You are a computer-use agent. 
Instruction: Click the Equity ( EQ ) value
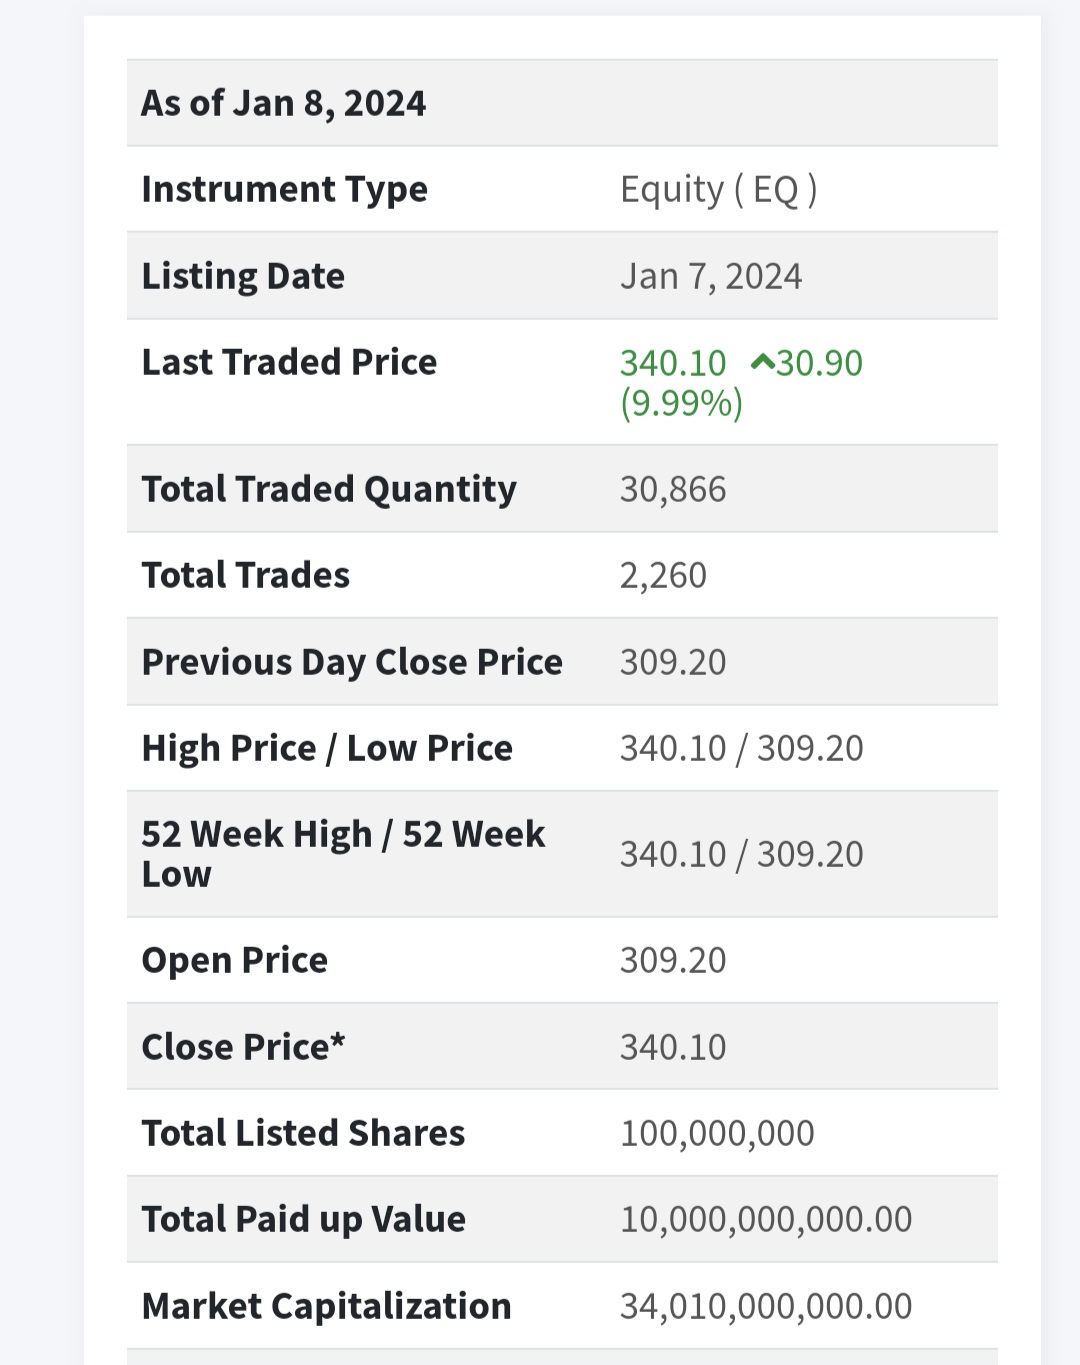click(x=718, y=189)
